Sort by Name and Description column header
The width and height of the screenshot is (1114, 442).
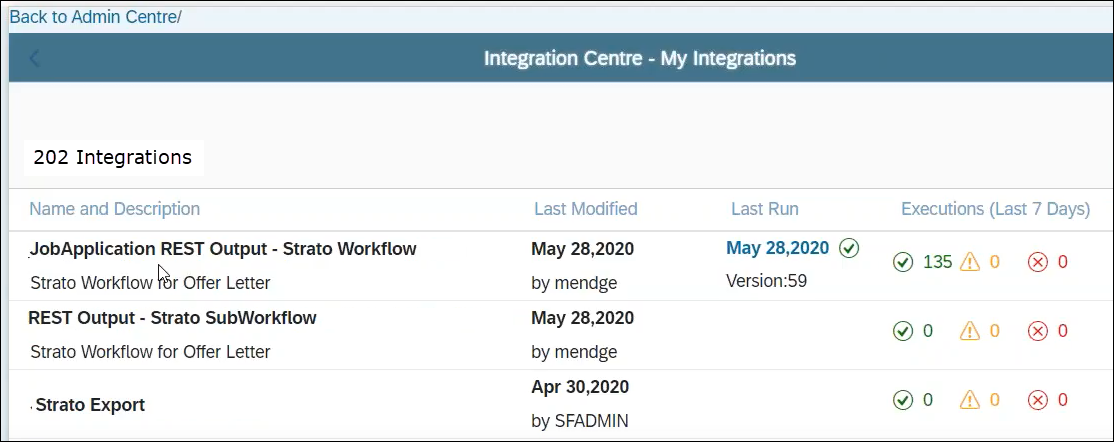(x=114, y=209)
